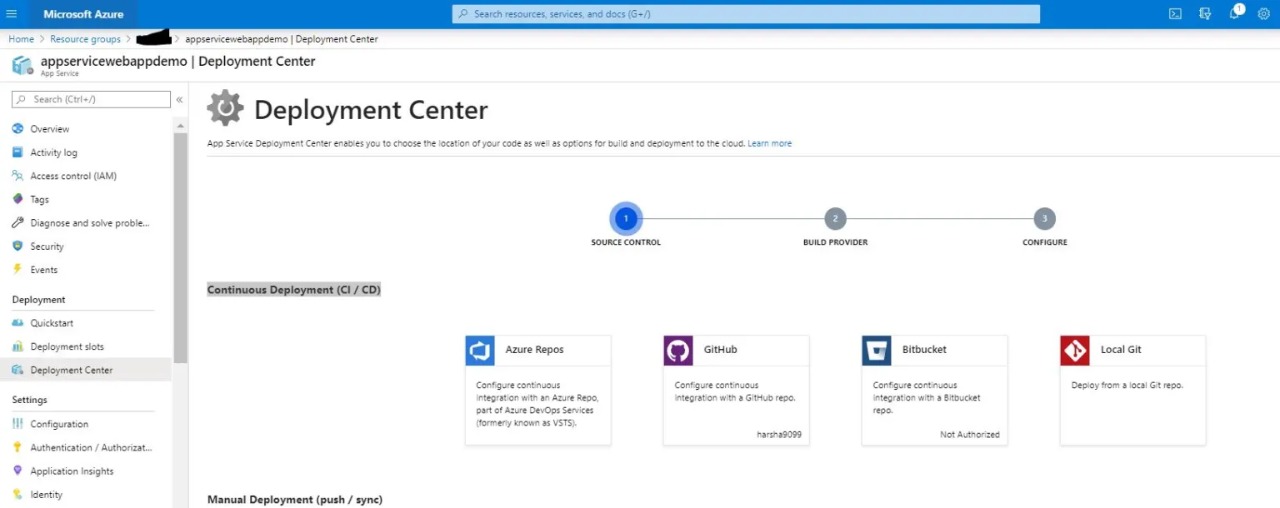
Task: Click step 3 Configure marker
Action: pyautogui.click(x=1045, y=218)
